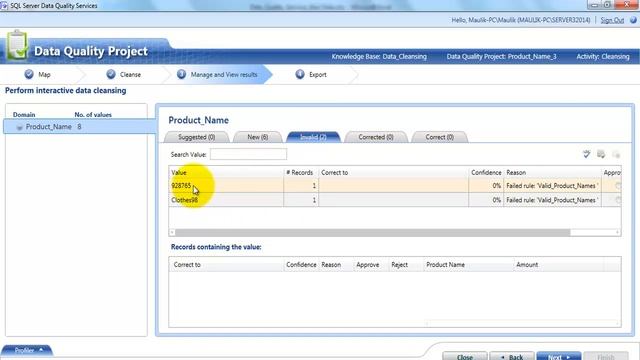Click the Approve column header in records grid
640x360 pixels.
(x=371, y=264)
